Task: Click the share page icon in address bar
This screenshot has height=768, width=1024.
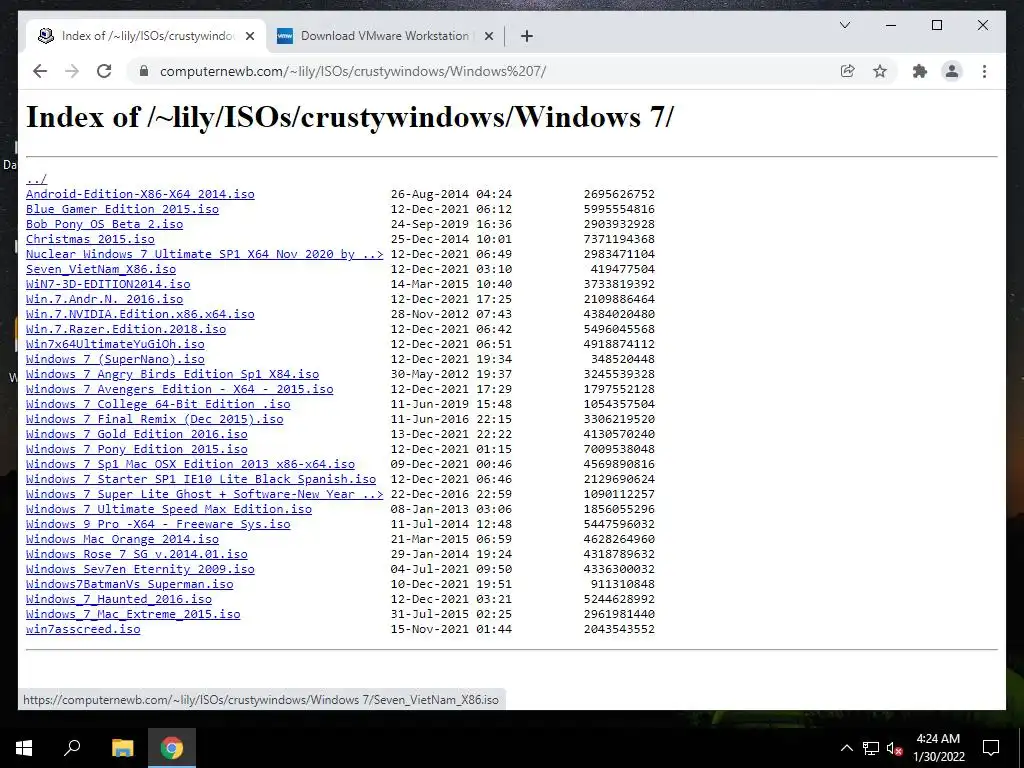Action: 847,71
